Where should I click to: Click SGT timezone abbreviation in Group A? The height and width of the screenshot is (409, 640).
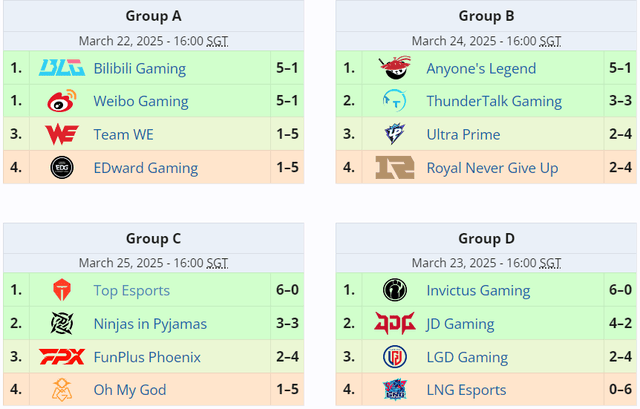[x=217, y=41]
